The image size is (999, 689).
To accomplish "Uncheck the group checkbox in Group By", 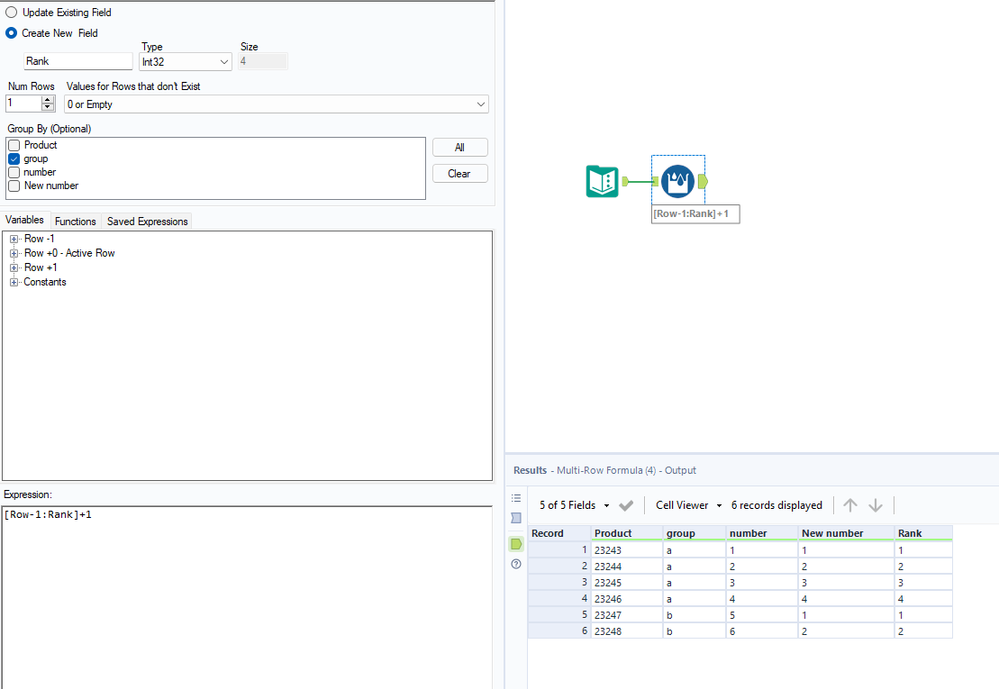I will point(14,159).
